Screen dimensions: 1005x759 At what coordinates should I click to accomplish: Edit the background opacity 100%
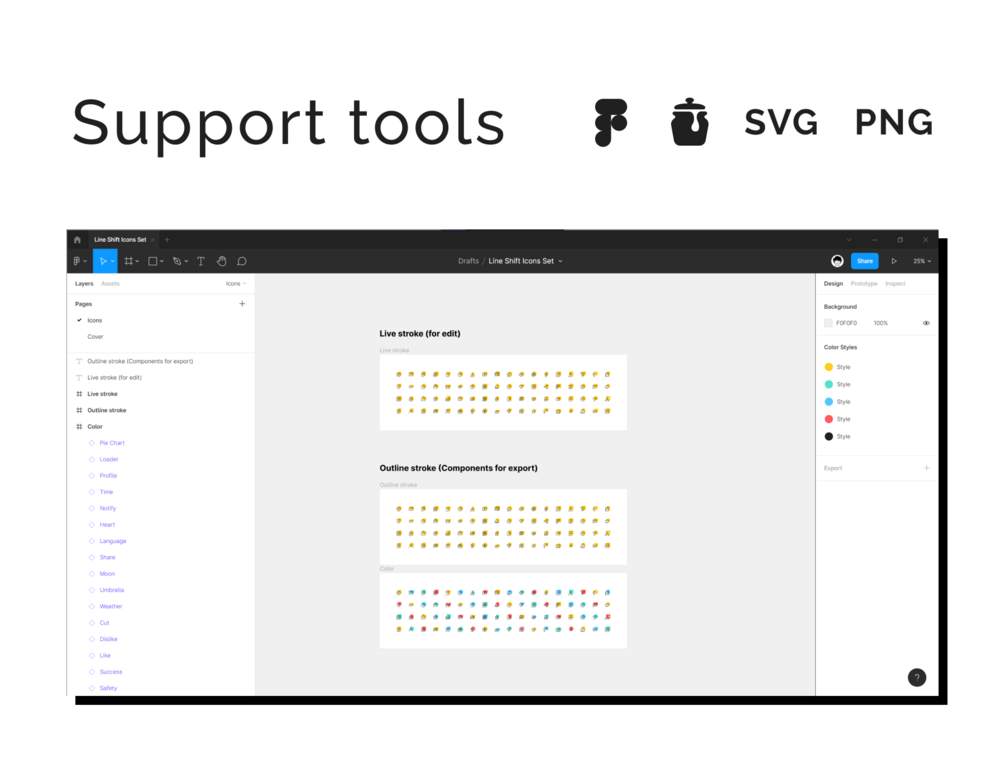[x=881, y=323]
